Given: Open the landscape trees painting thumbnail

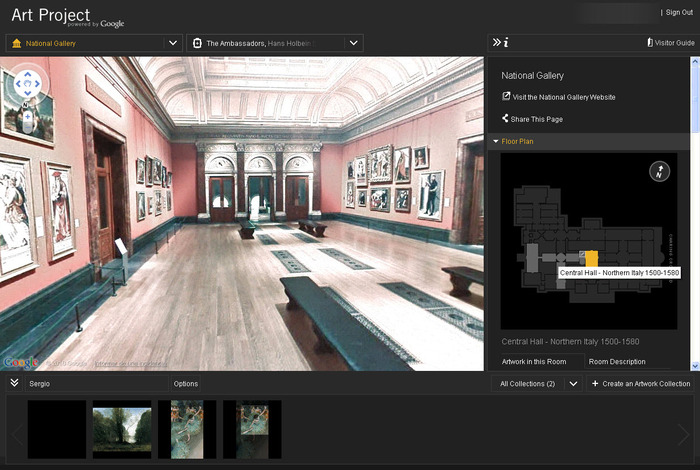Looking at the screenshot, I should [122, 429].
